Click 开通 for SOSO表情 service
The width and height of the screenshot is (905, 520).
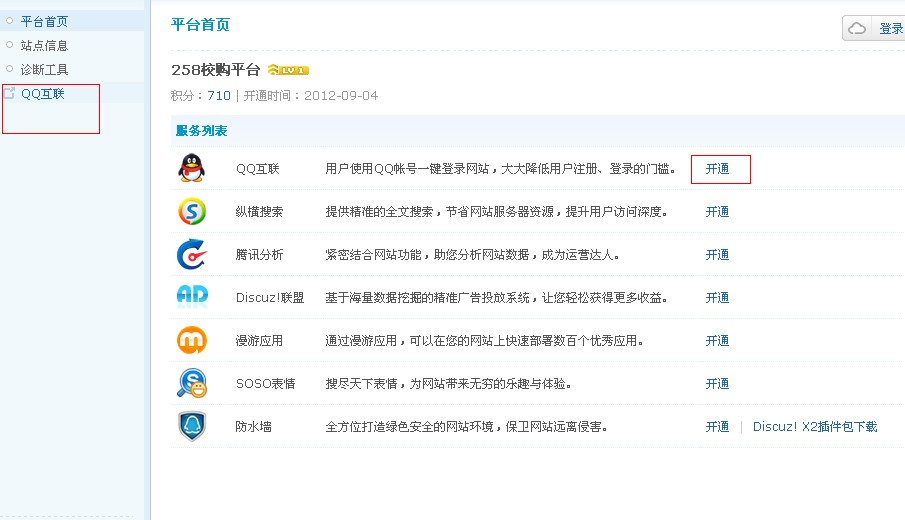[x=717, y=384]
